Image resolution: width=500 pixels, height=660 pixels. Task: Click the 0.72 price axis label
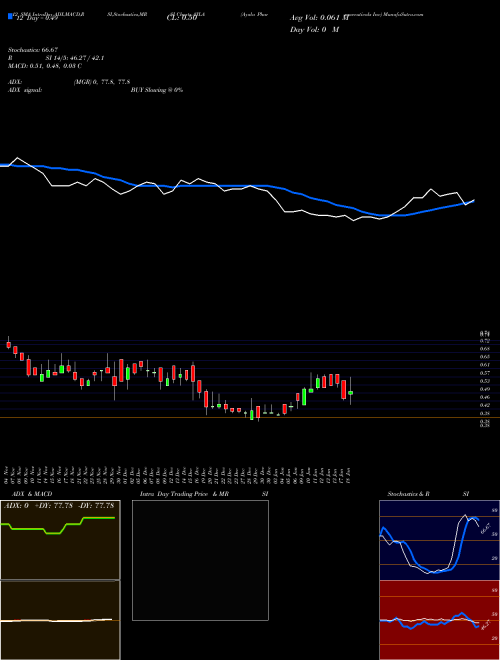pos(484,341)
